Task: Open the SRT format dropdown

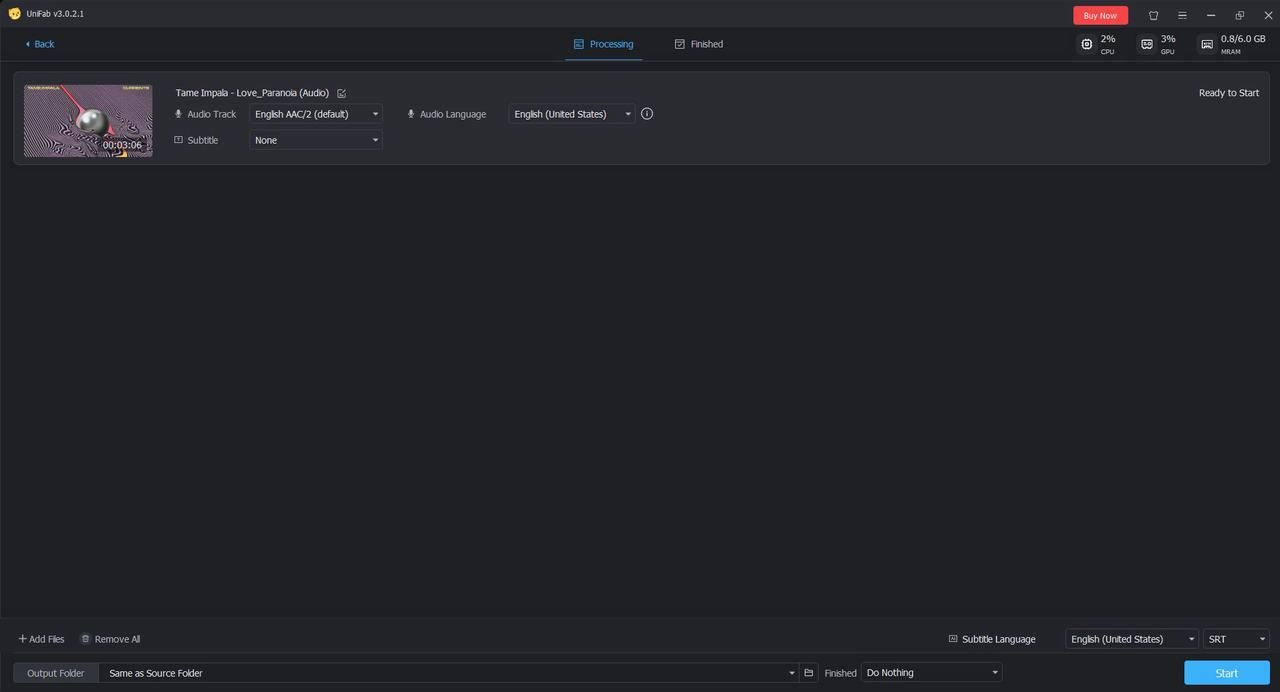Action: [1236, 639]
